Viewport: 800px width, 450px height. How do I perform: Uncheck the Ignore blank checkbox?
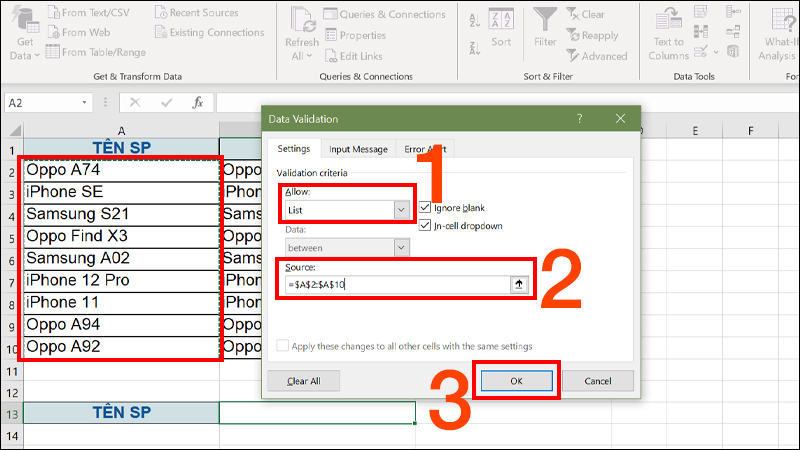425,207
